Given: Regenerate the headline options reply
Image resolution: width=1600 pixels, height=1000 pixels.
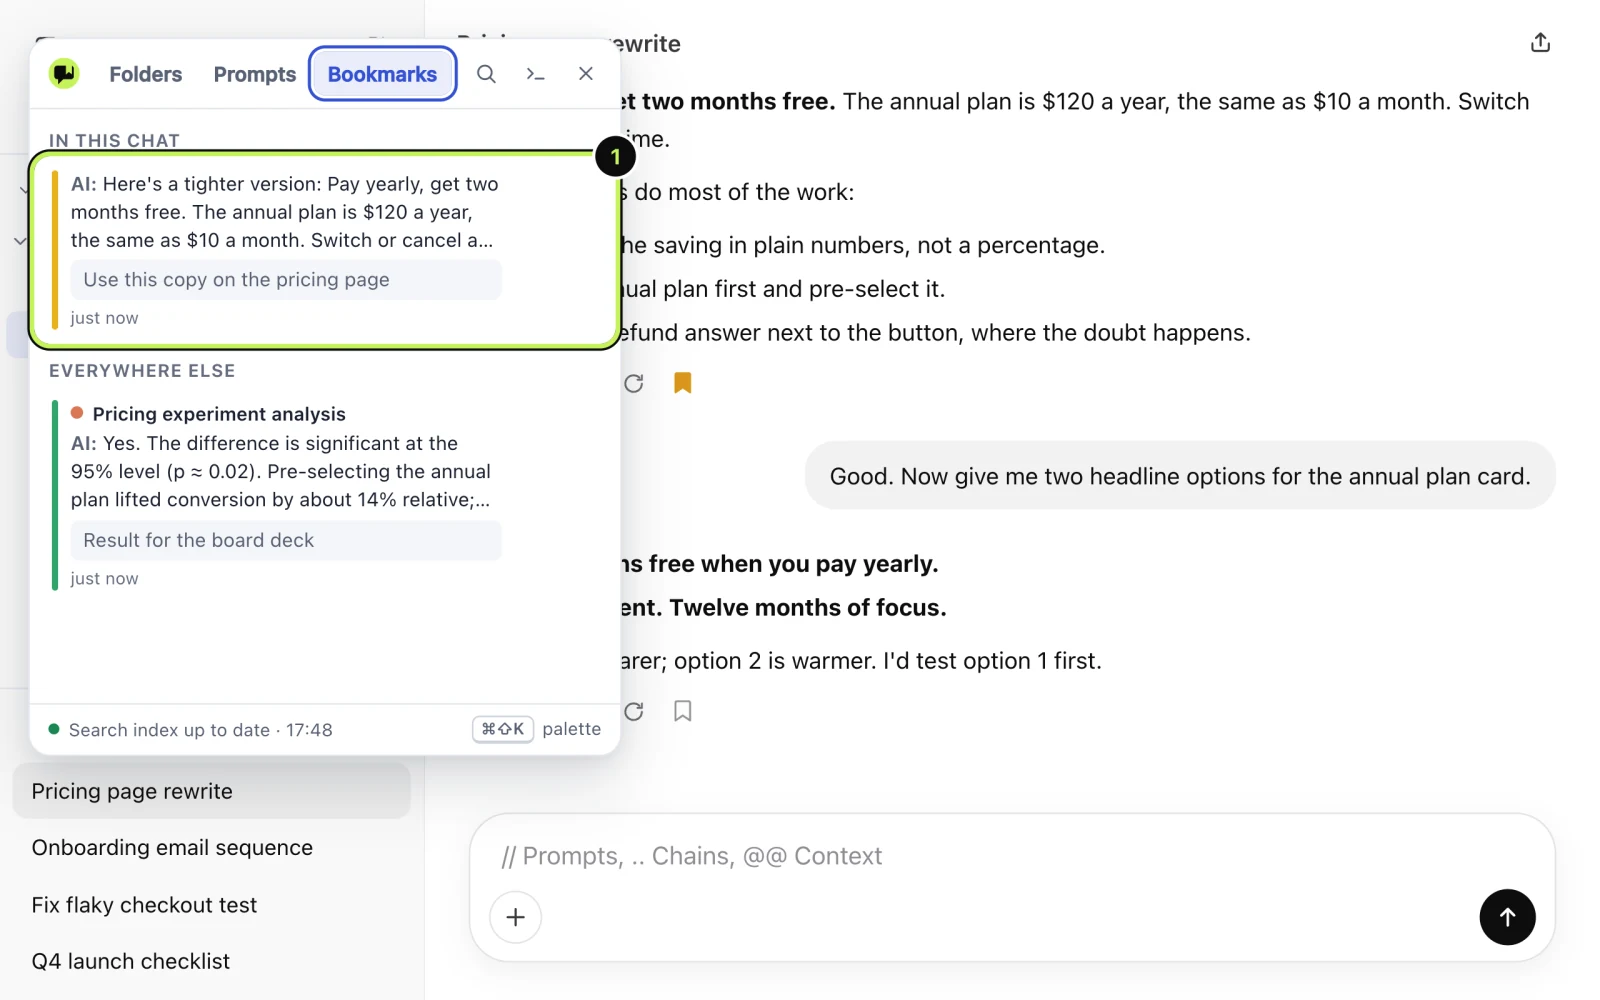Looking at the screenshot, I should pyautogui.click(x=634, y=711).
